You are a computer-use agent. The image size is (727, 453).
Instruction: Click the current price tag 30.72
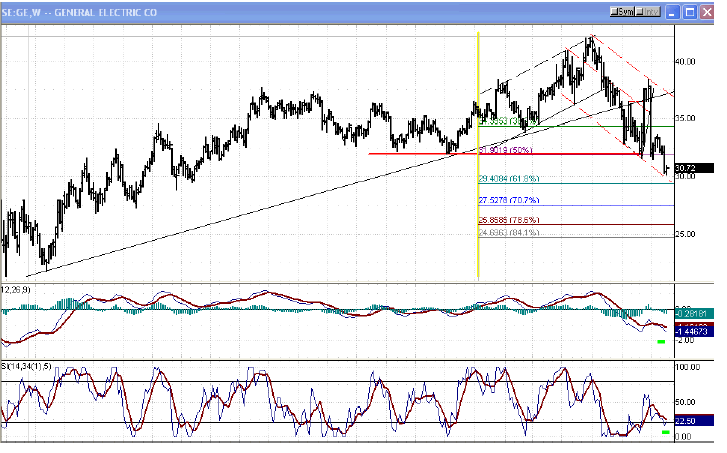tap(692, 168)
